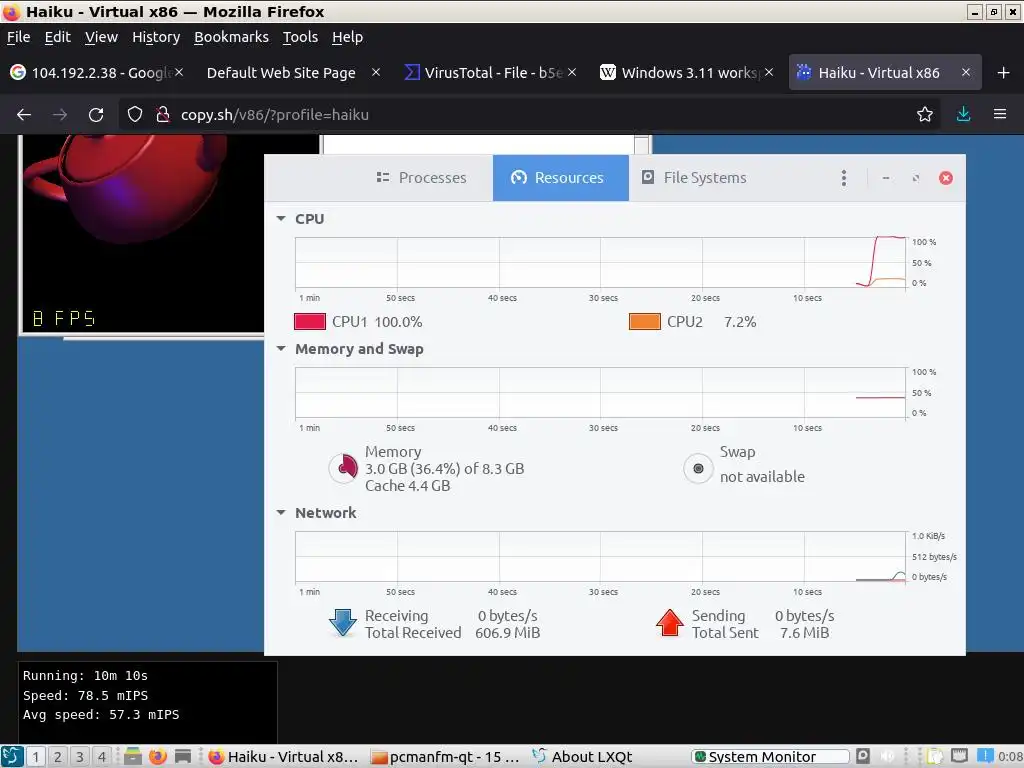Click the tray icon left of the volume
1024x768 pixels.
pyautogui.click(x=863, y=756)
